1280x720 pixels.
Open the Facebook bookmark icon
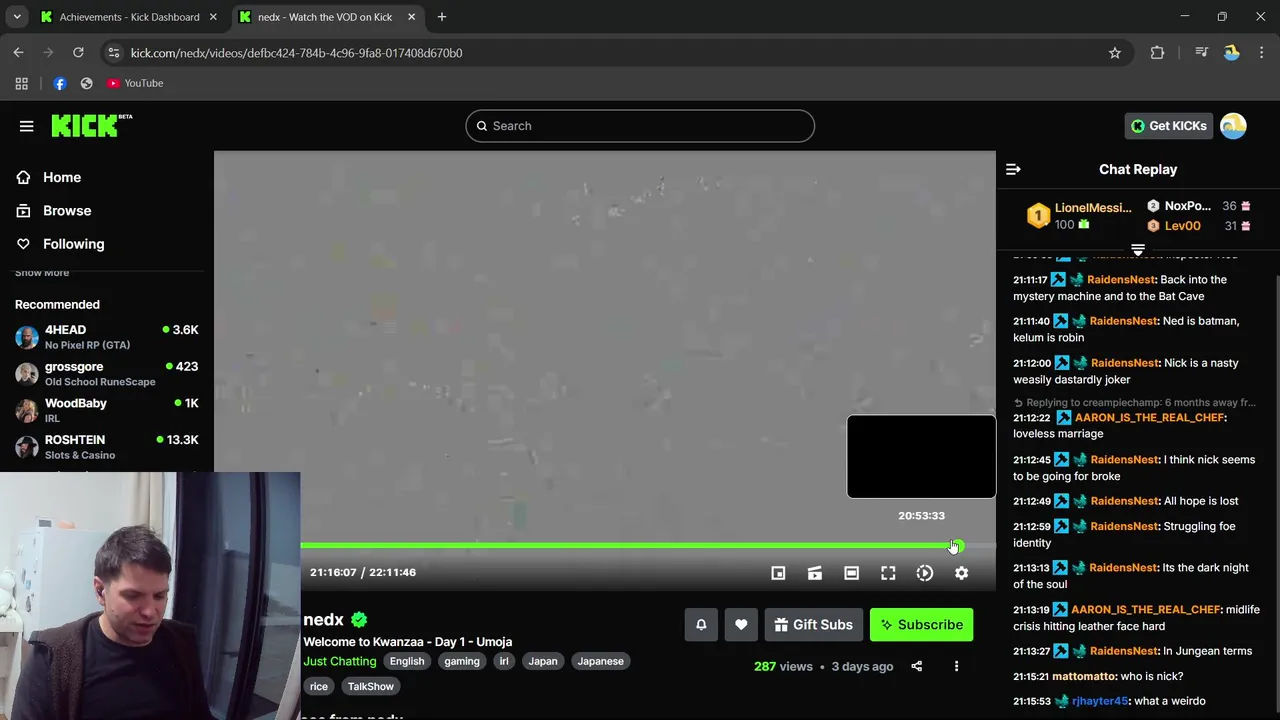point(59,83)
